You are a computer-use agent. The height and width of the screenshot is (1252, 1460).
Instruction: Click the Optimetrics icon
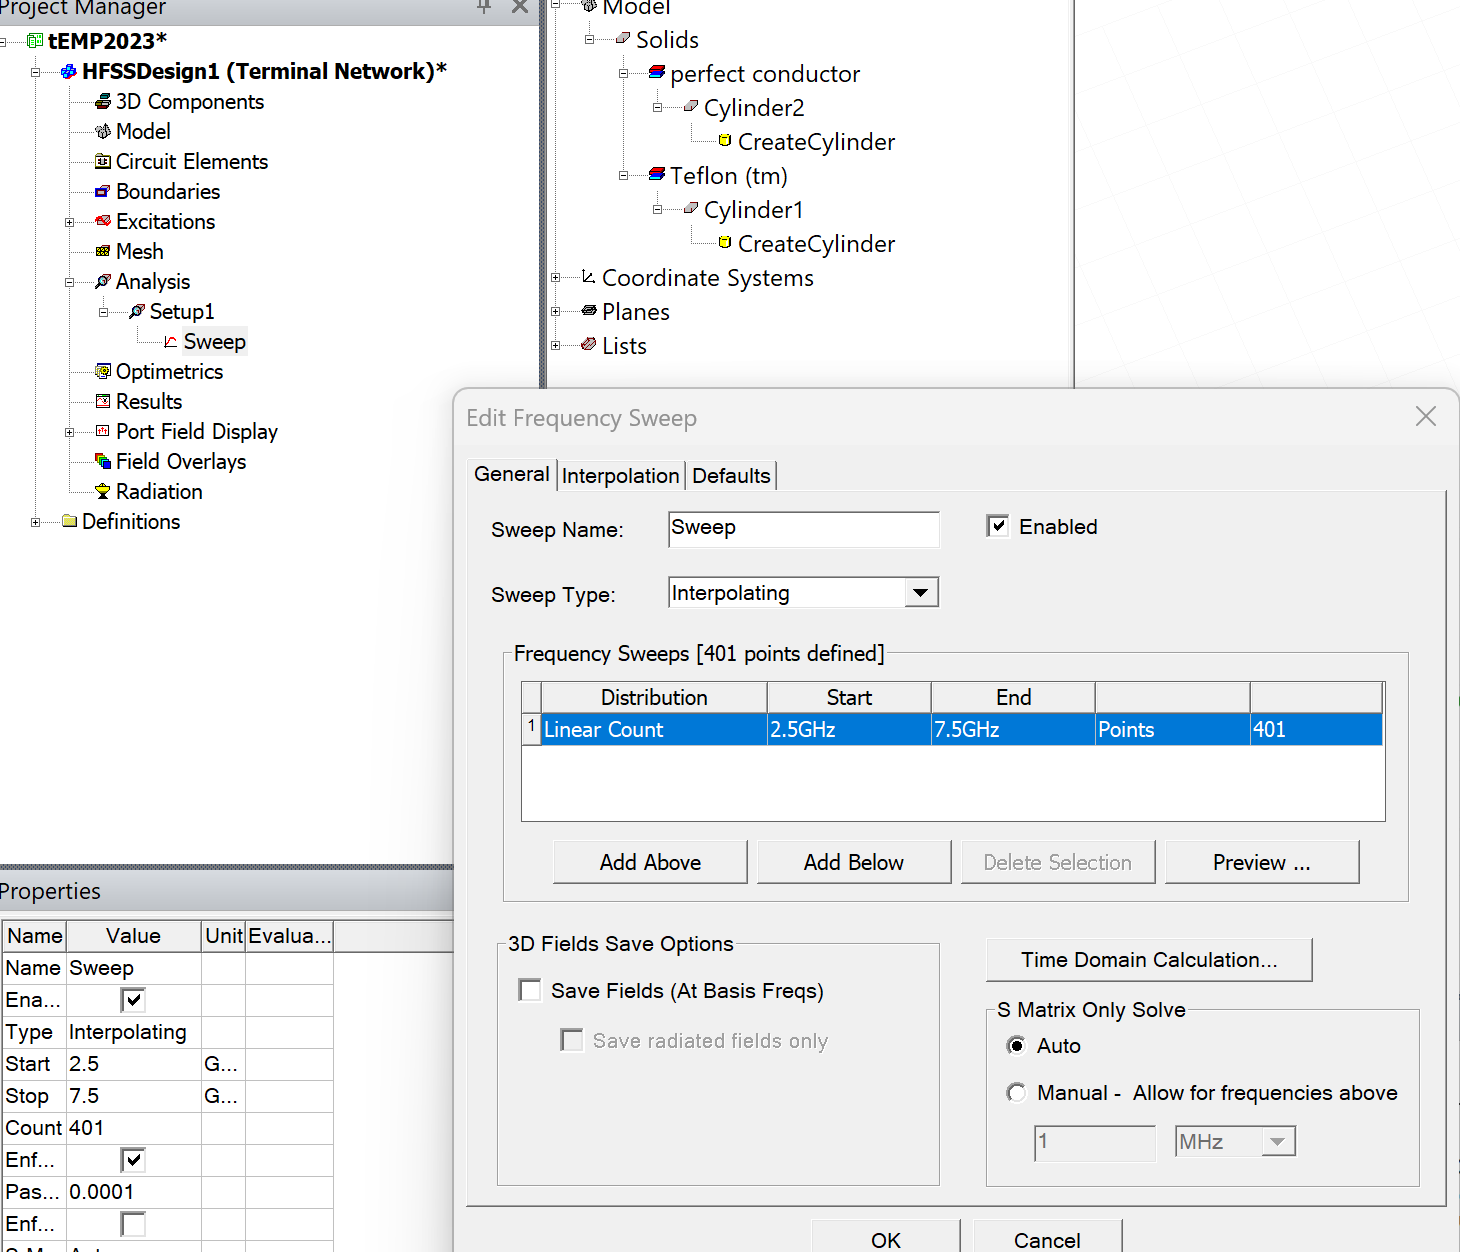tap(103, 371)
